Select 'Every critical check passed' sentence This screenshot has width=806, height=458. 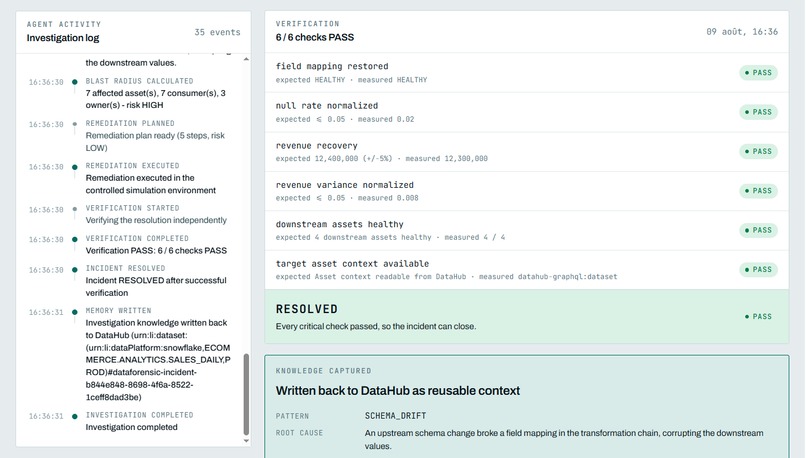[376, 326]
